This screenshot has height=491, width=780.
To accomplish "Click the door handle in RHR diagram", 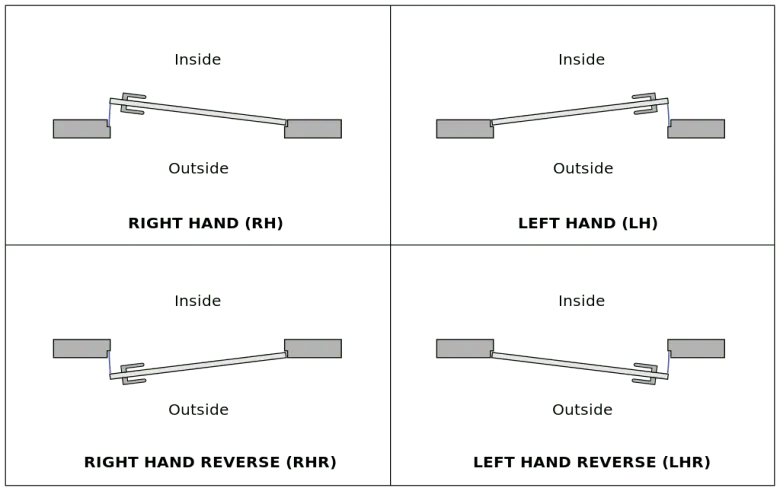I will (133, 374).
